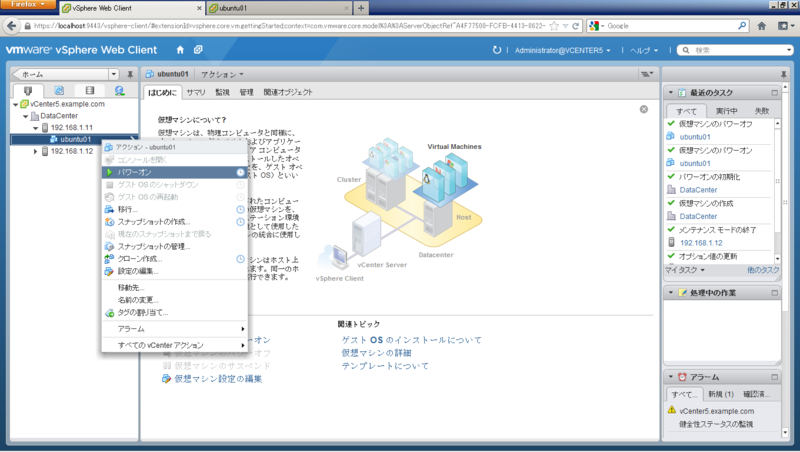
Task: Show 新規 (1) alarms tab
Action: point(720,394)
